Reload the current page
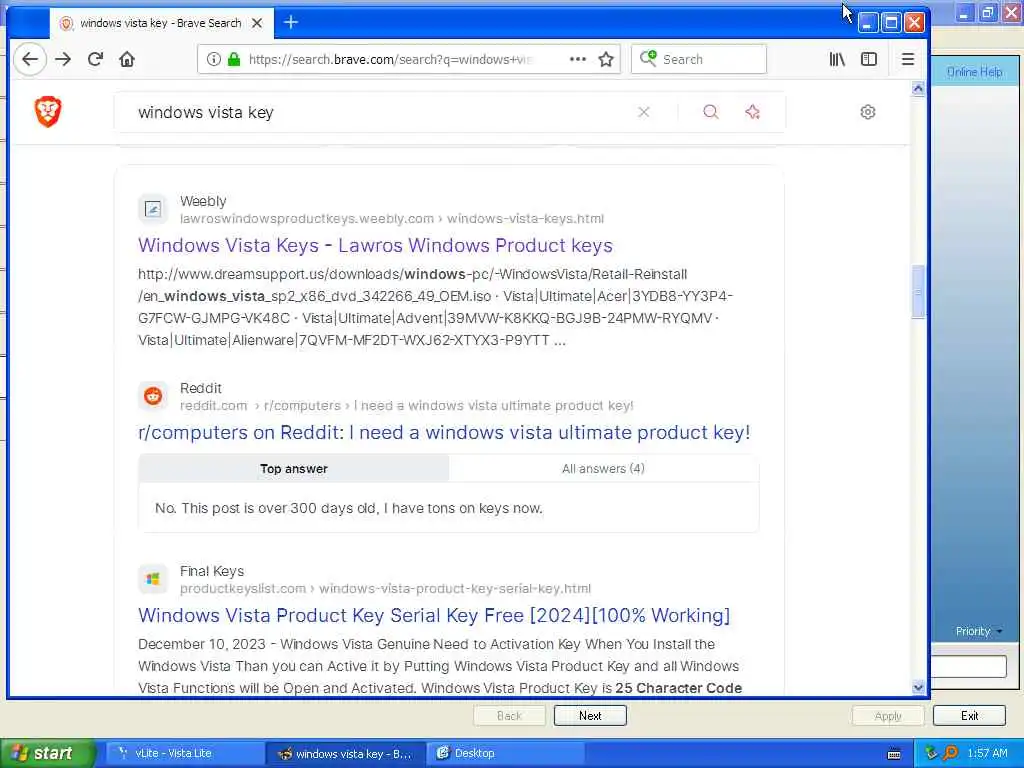 point(95,59)
